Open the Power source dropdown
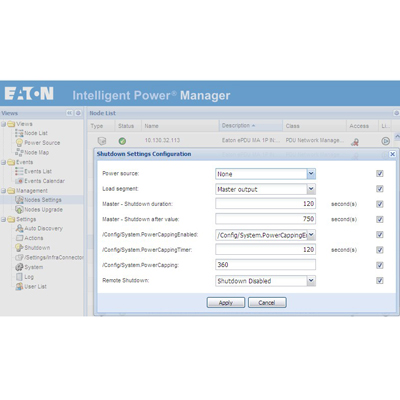400x400 pixels. click(311, 174)
